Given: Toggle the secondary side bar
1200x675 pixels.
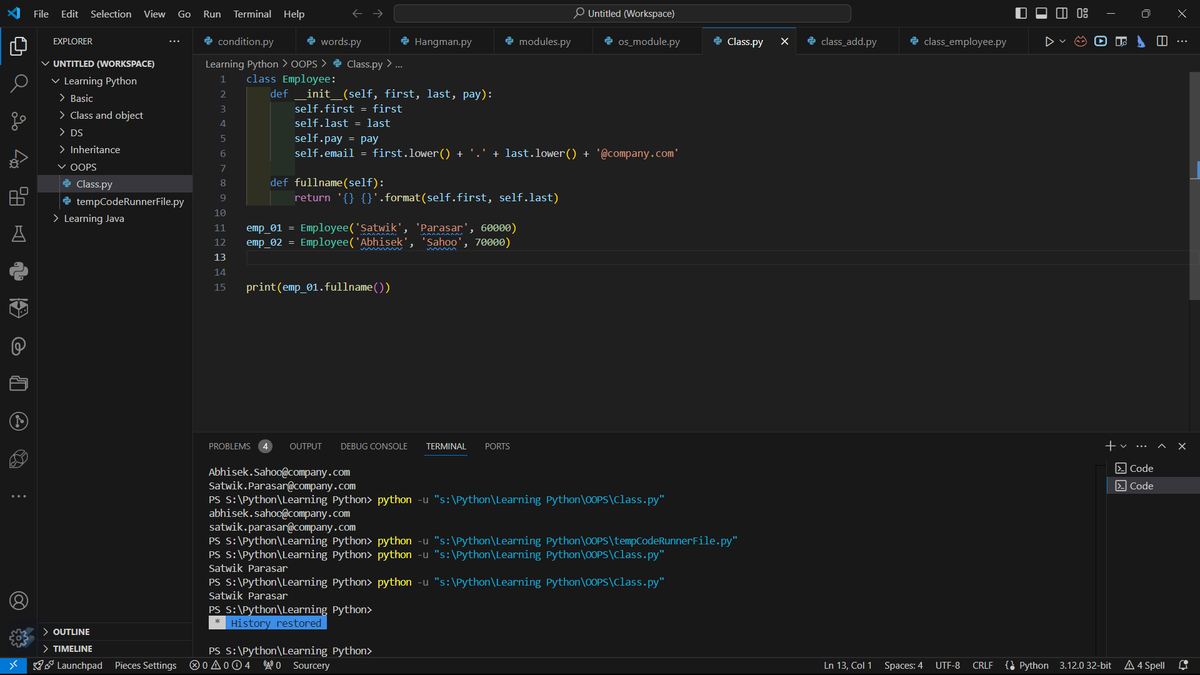Looking at the screenshot, I should (1062, 13).
